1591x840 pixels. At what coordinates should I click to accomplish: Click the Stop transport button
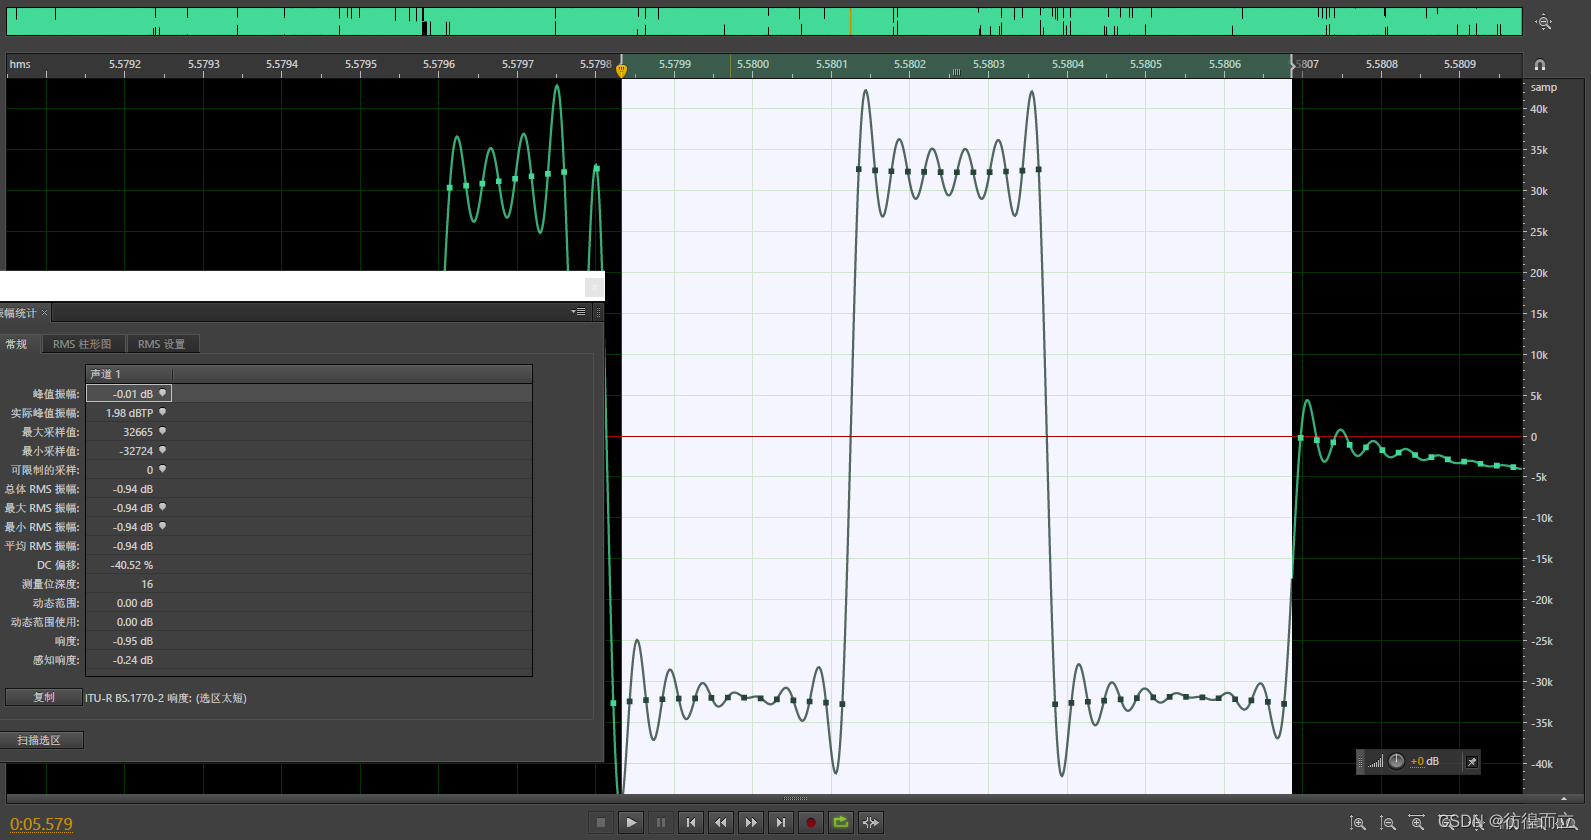[601, 822]
